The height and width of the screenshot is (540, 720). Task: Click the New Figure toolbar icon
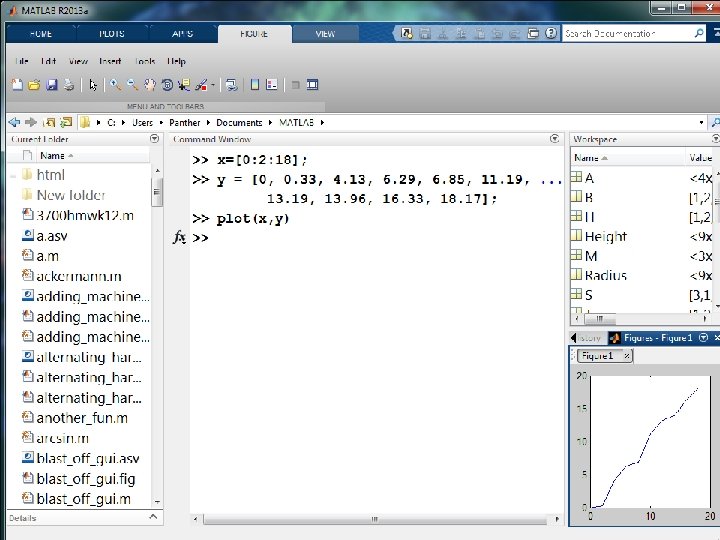pos(17,85)
